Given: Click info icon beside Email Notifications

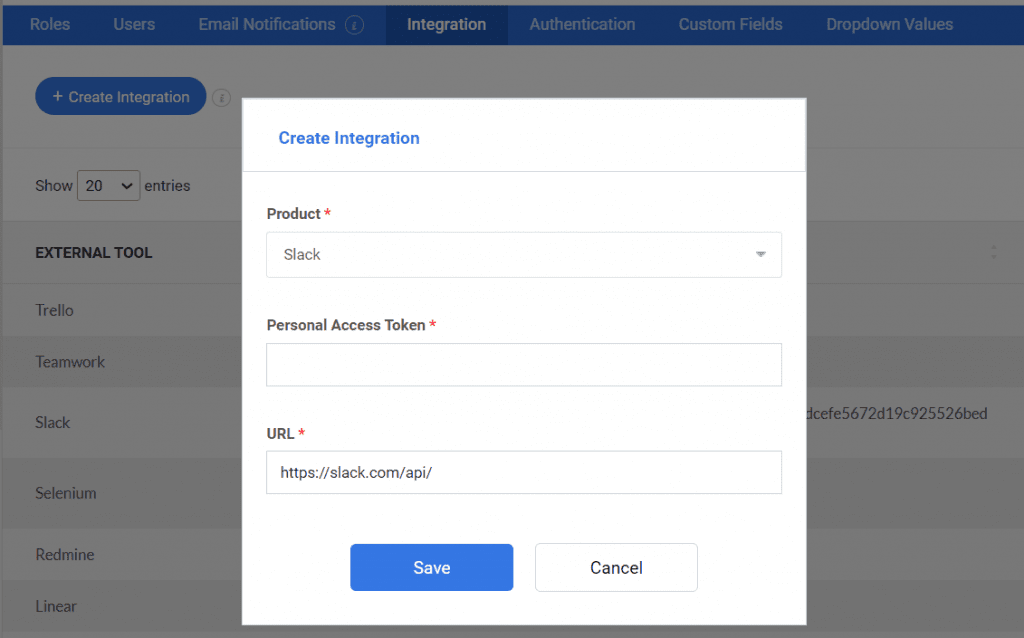Looking at the screenshot, I should point(355,25).
